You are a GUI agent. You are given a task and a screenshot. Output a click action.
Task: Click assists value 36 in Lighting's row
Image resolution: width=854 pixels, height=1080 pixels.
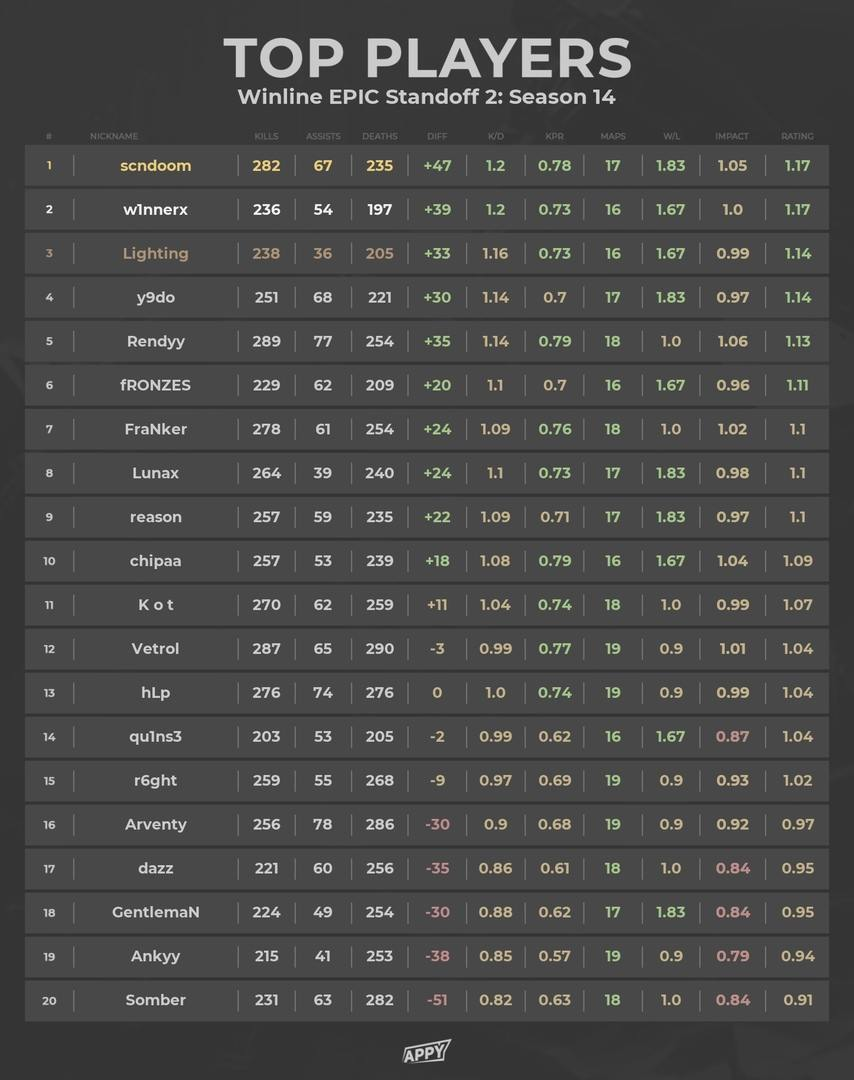323,253
